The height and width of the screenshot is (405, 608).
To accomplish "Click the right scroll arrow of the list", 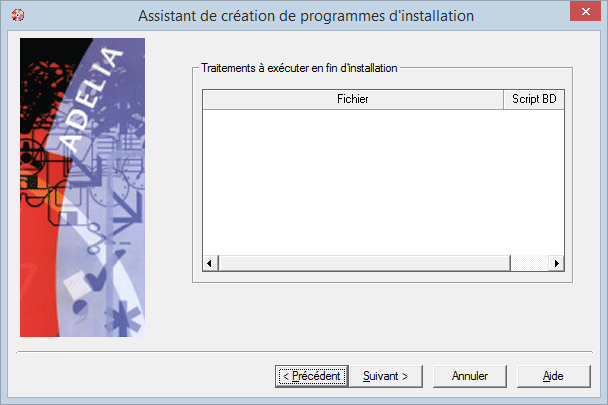I will [557, 263].
